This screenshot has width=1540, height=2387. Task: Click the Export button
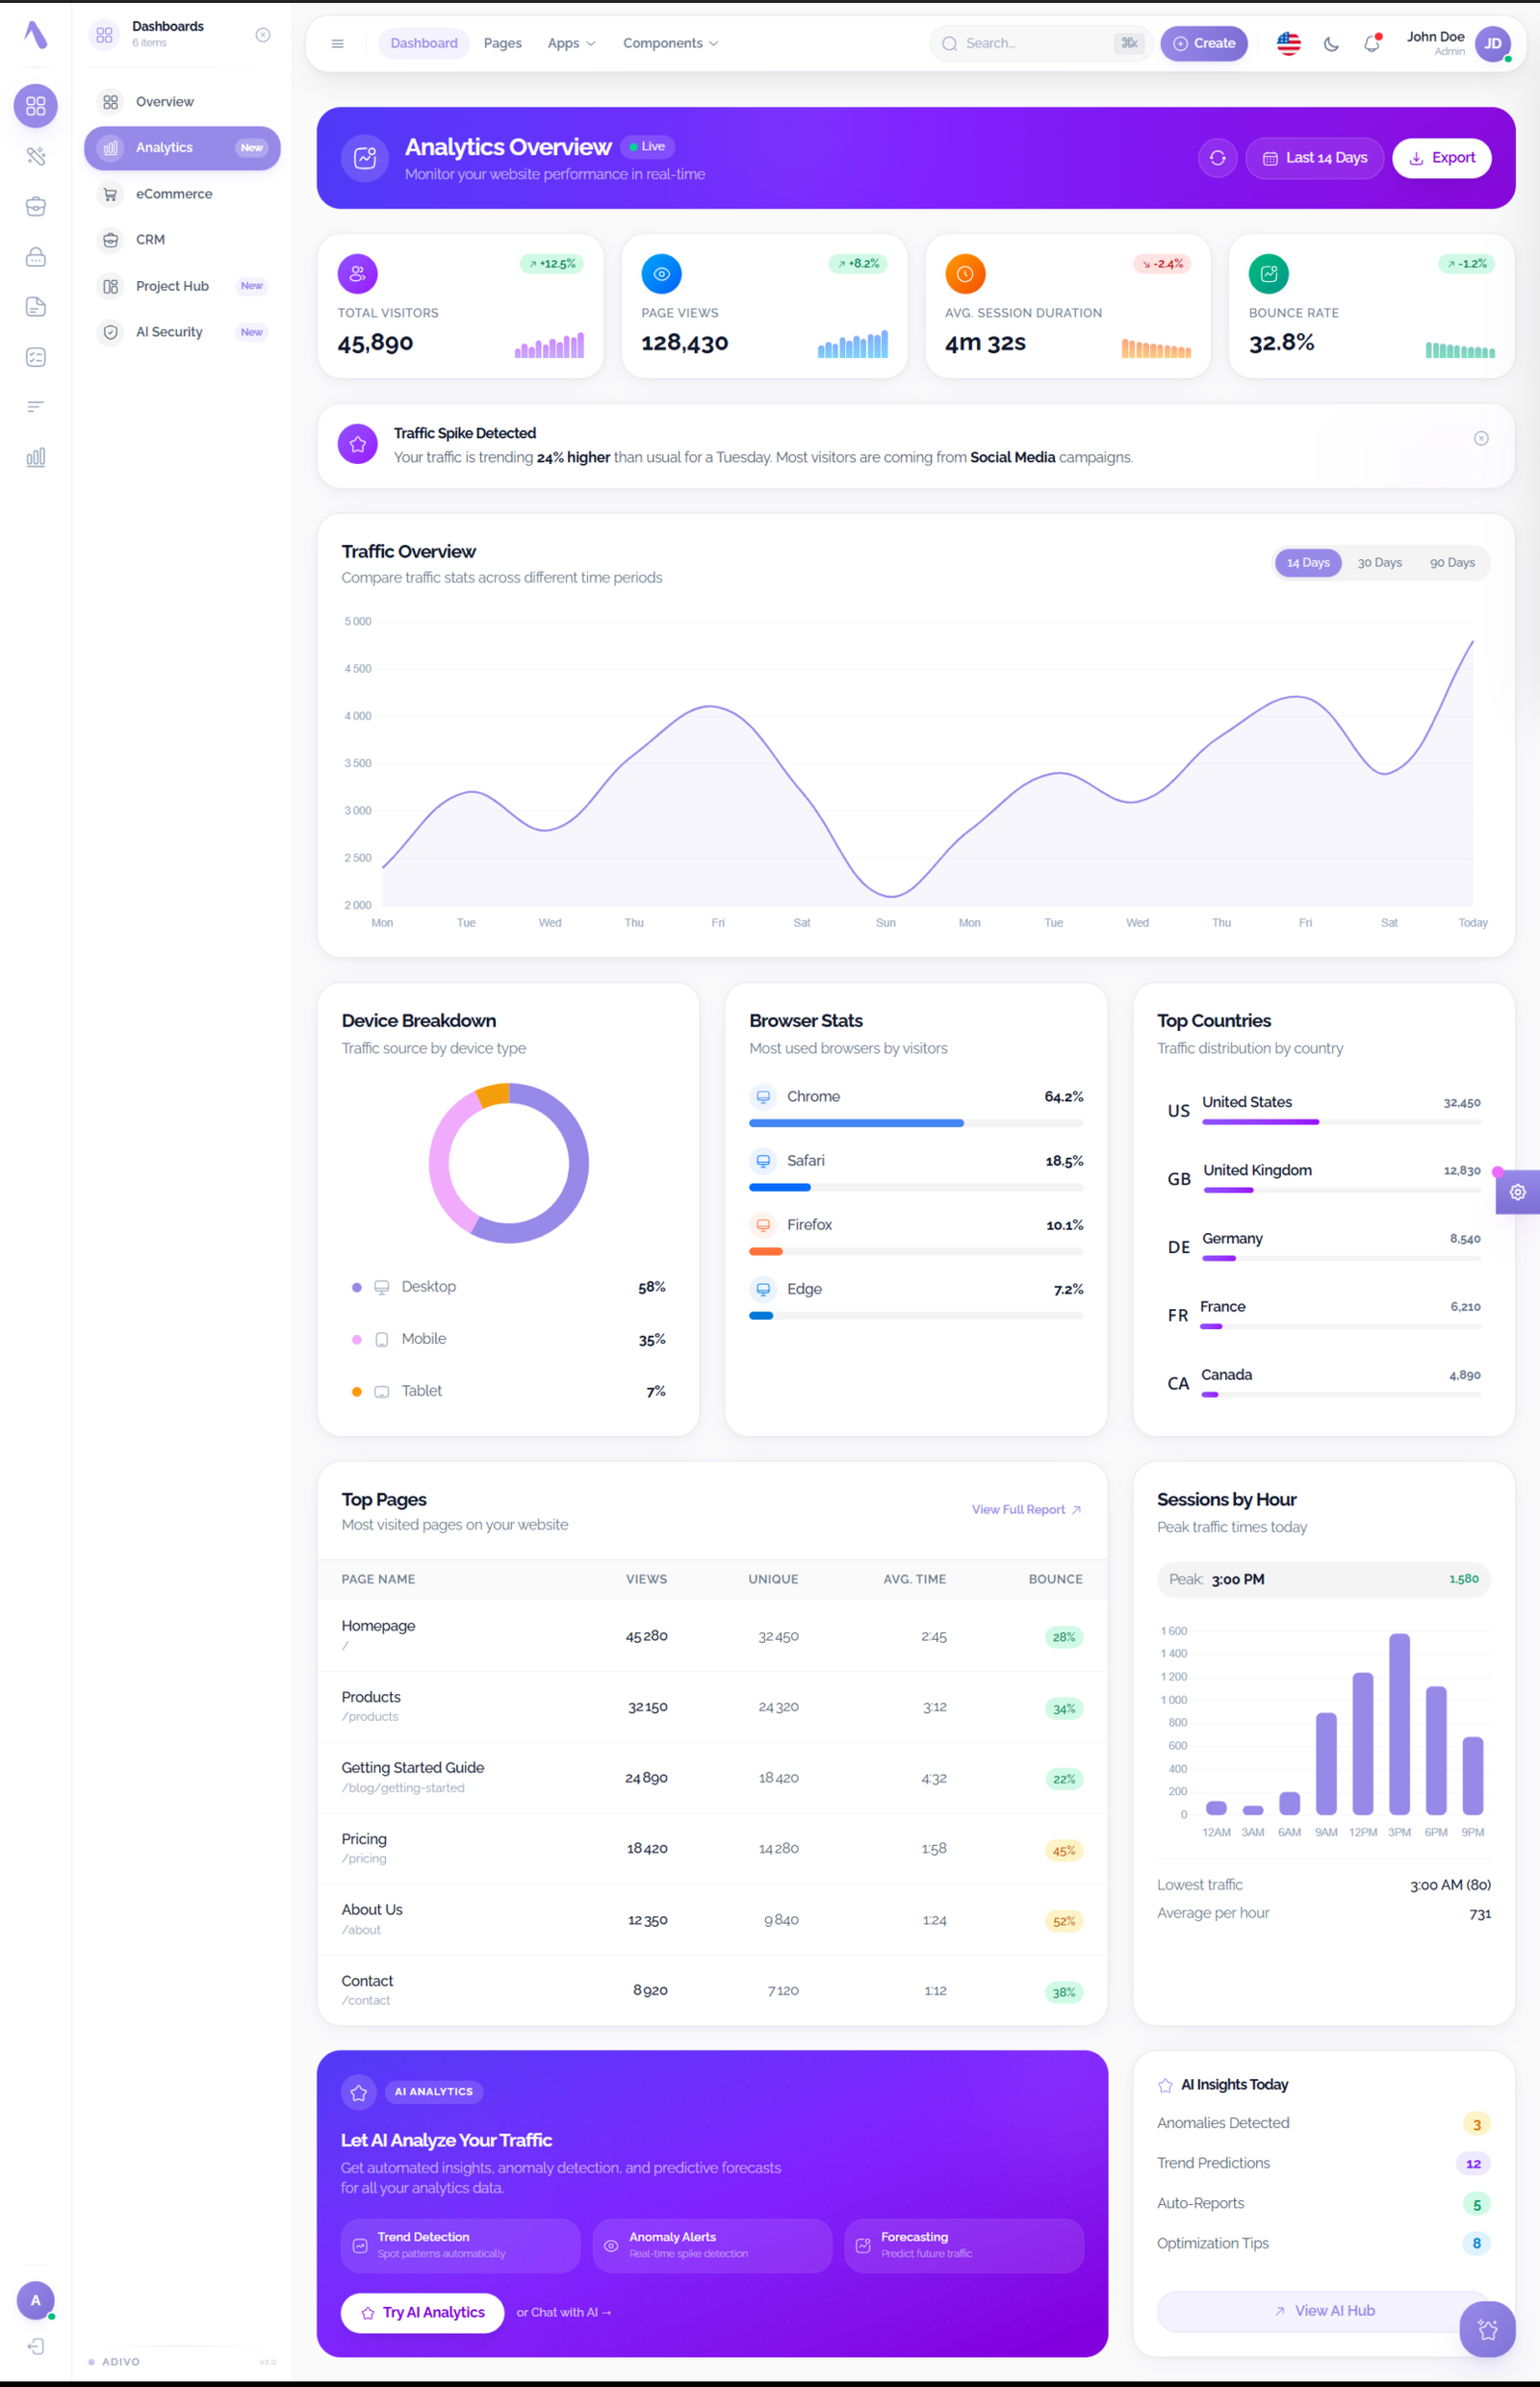(x=1441, y=158)
